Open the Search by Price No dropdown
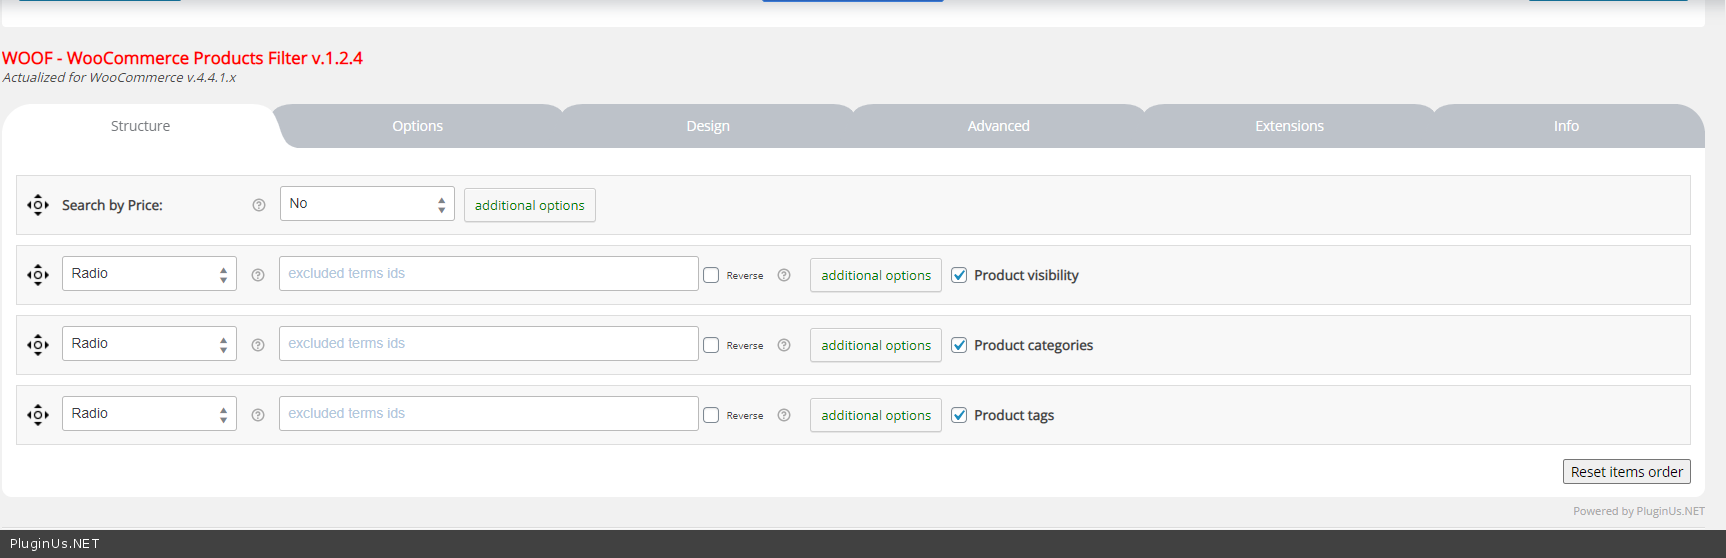This screenshot has height=558, width=1726. tap(366, 204)
